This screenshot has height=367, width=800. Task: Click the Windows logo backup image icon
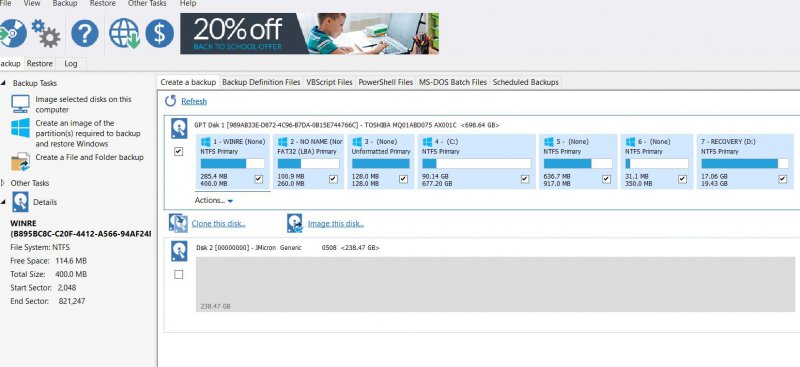click(x=20, y=128)
